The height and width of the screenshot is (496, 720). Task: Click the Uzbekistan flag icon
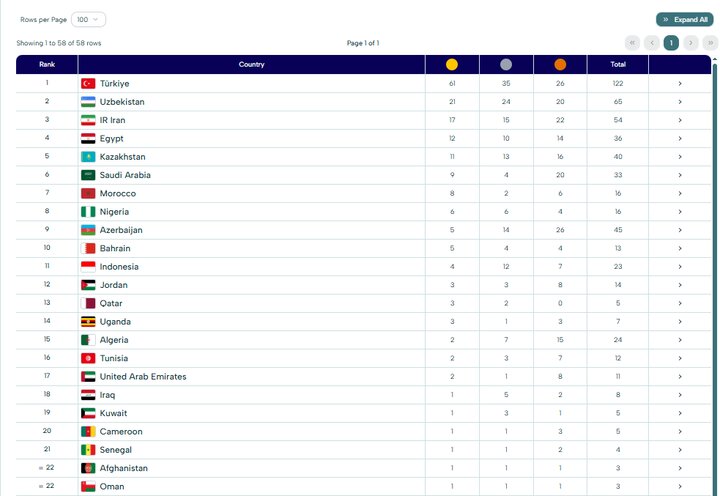[x=88, y=102]
